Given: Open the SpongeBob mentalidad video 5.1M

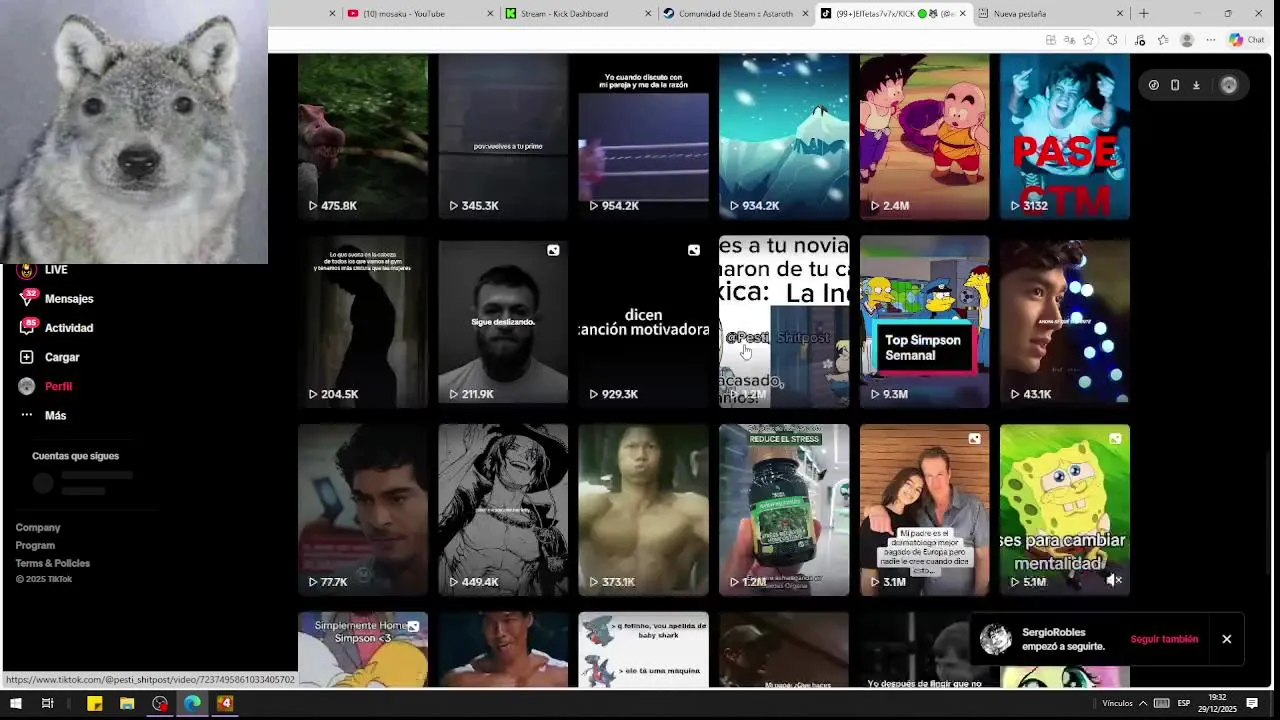Looking at the screenshot, I should 1065,510.
